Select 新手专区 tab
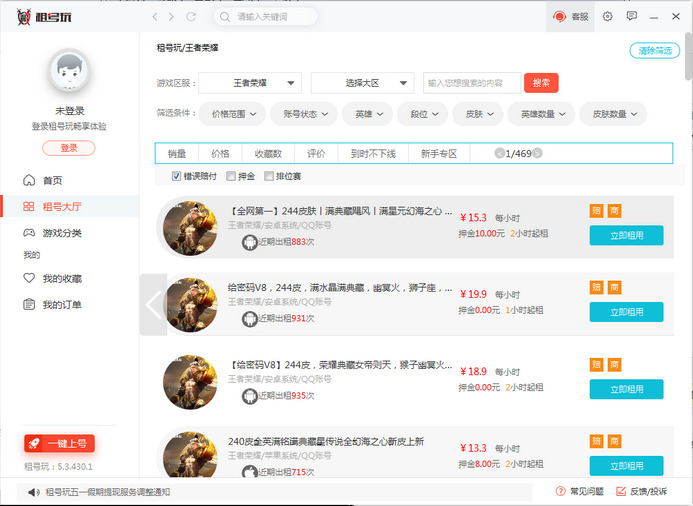693x506 pixels. point(439,154)
